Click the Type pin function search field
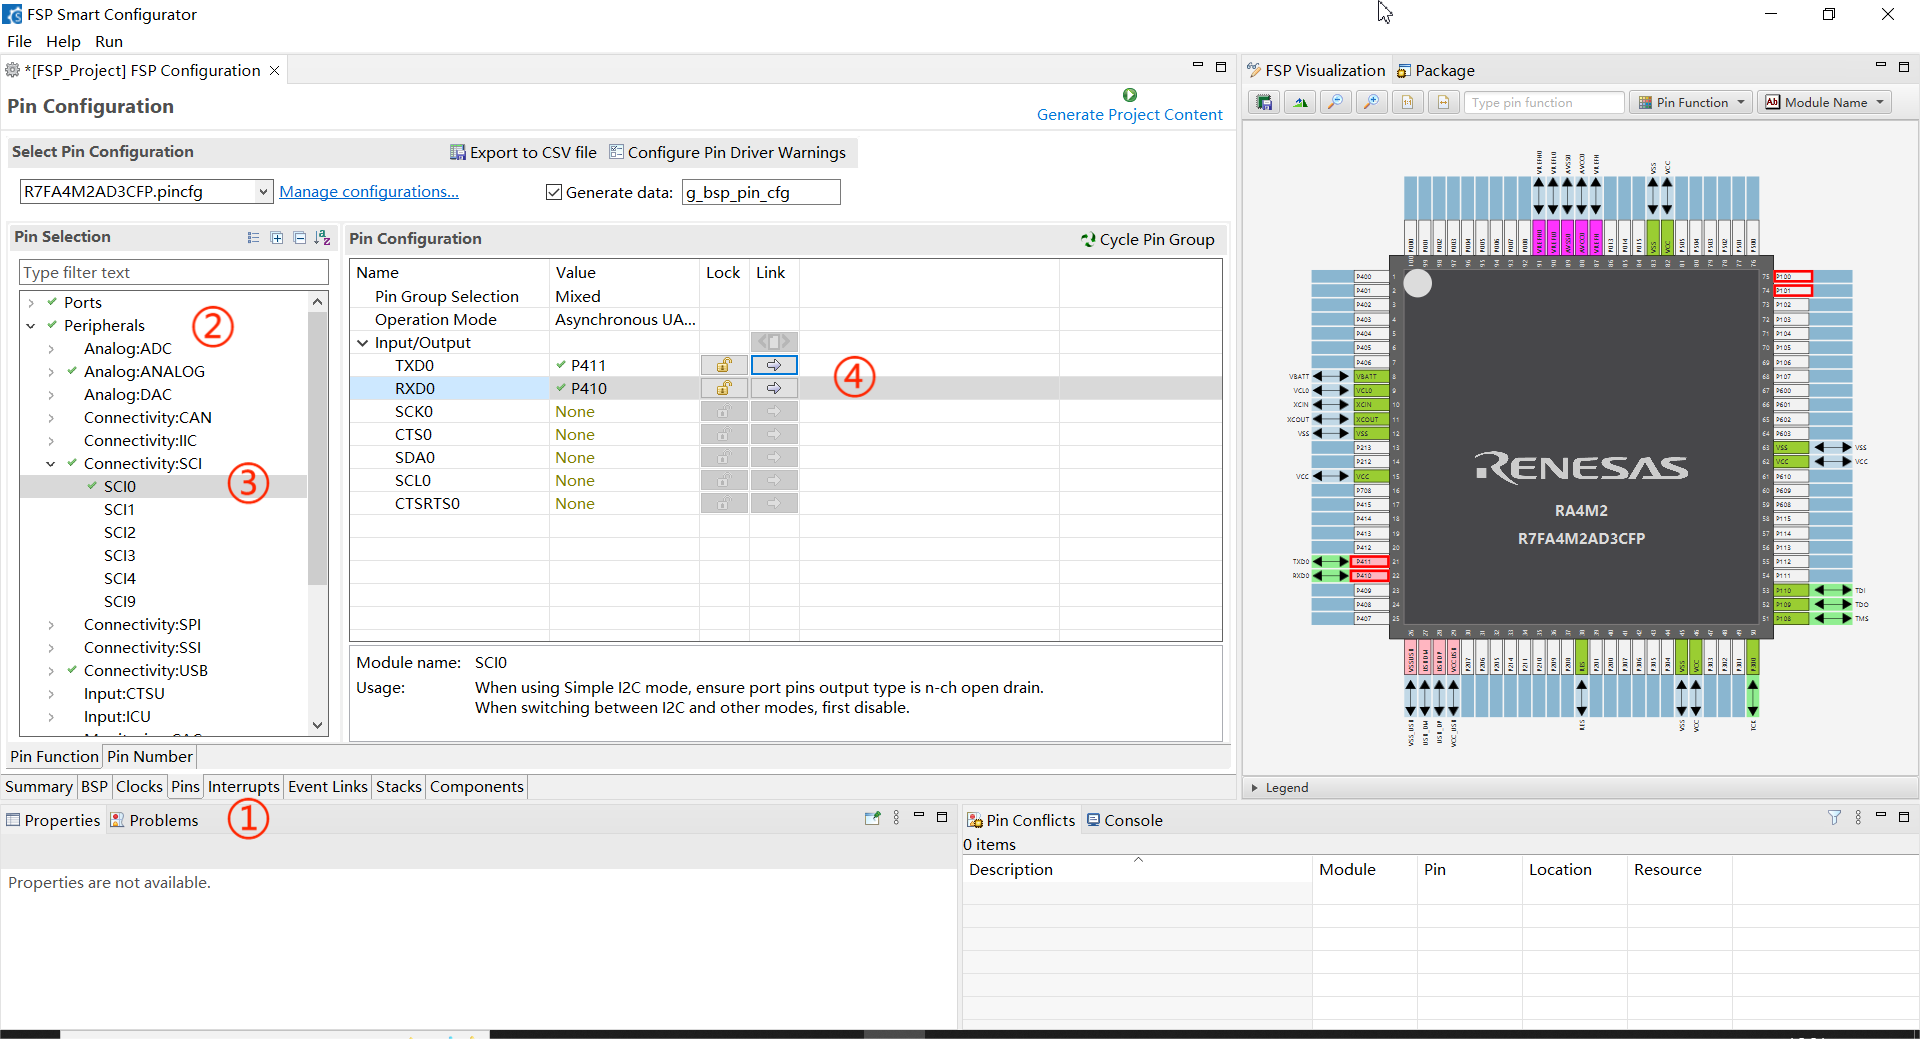The image size is (1920, 1039). [1544, 103]
